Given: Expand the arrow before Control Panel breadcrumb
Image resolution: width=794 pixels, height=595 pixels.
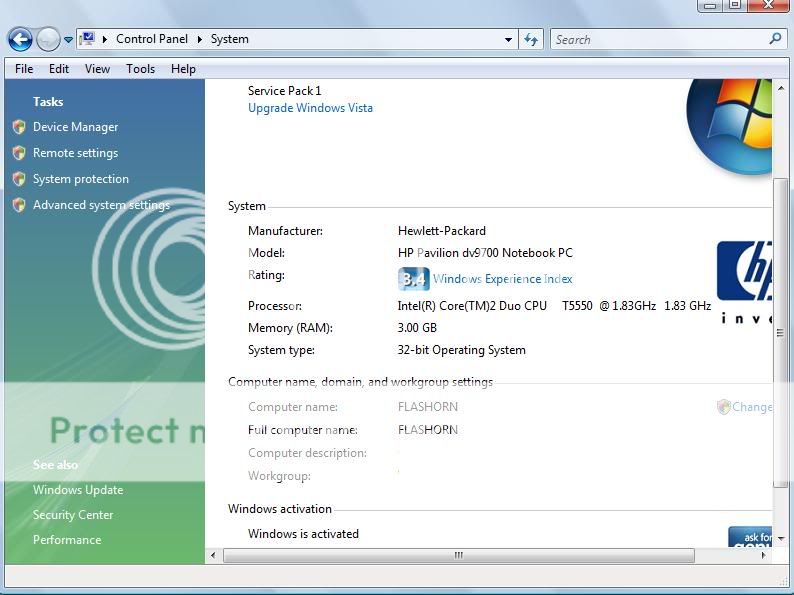Looking at the screenshot, I should point(105,39).
